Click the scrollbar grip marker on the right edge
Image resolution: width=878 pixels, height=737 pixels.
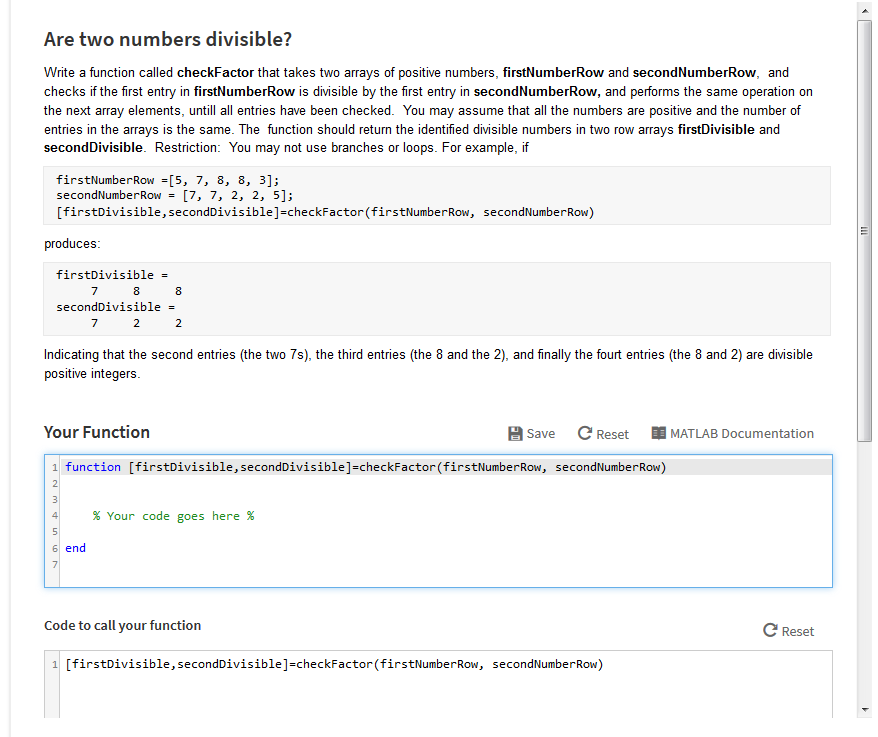[x=863, y=230]
